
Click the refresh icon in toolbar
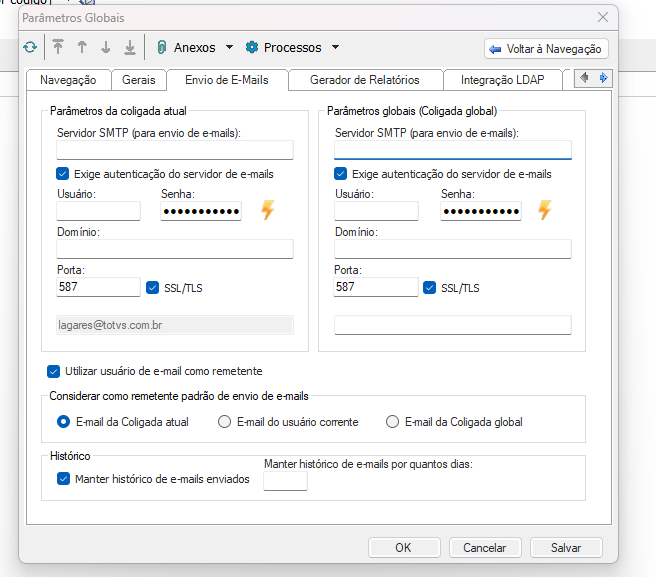coord(30,47)
